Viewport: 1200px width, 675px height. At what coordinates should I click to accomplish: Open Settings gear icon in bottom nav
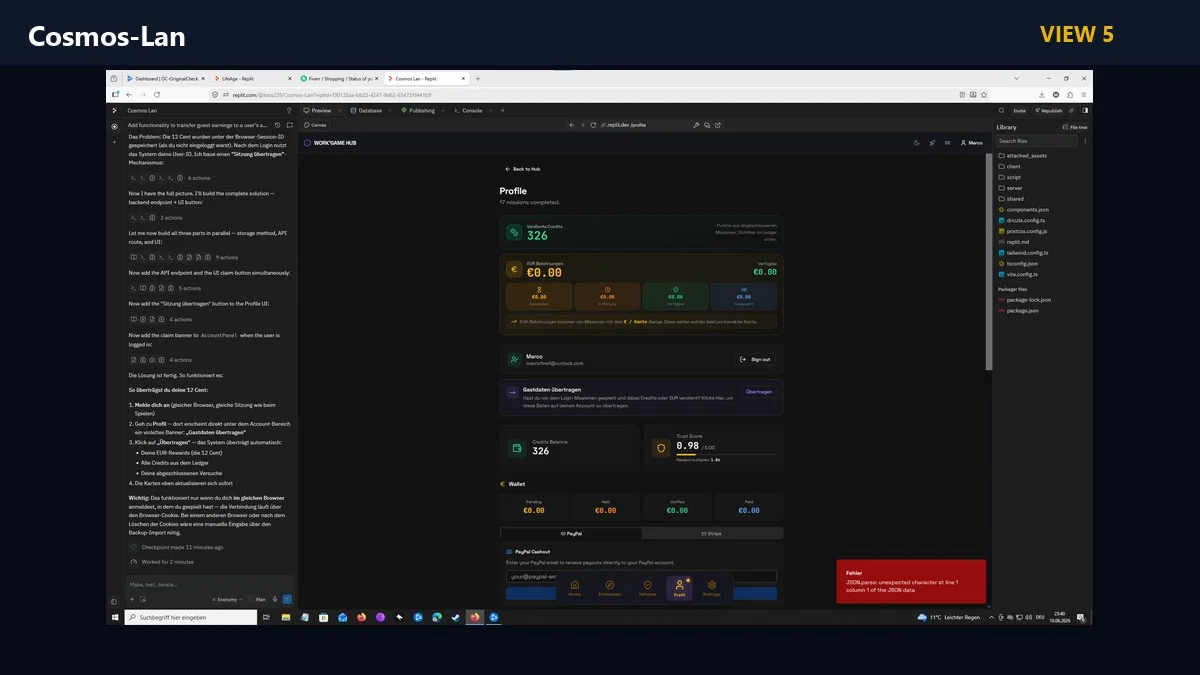[712, 587]
